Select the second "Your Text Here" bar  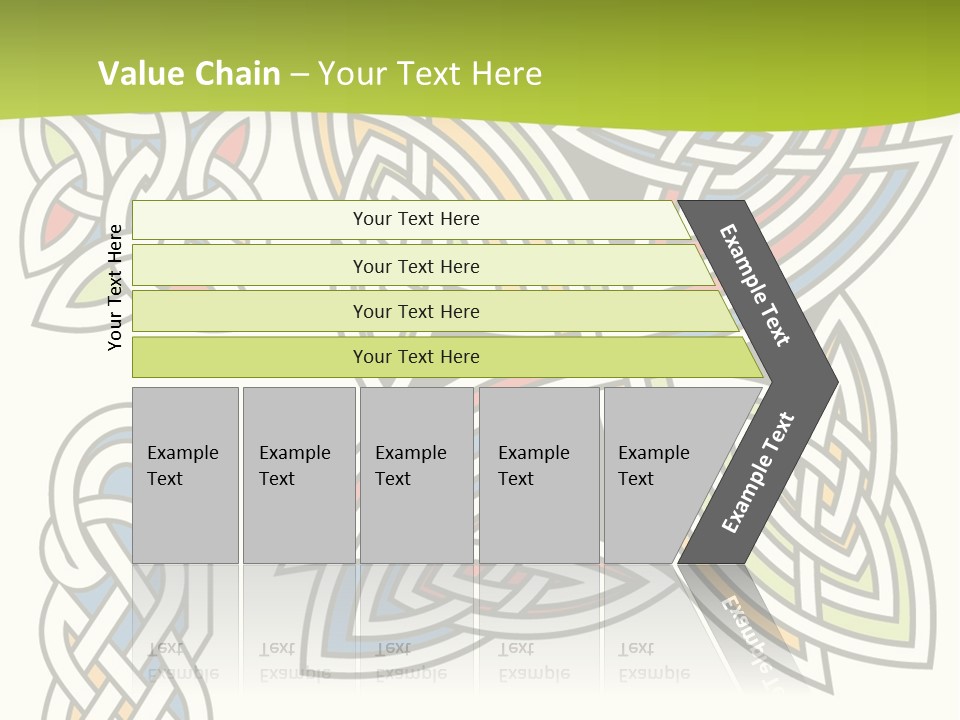point(416,266)
